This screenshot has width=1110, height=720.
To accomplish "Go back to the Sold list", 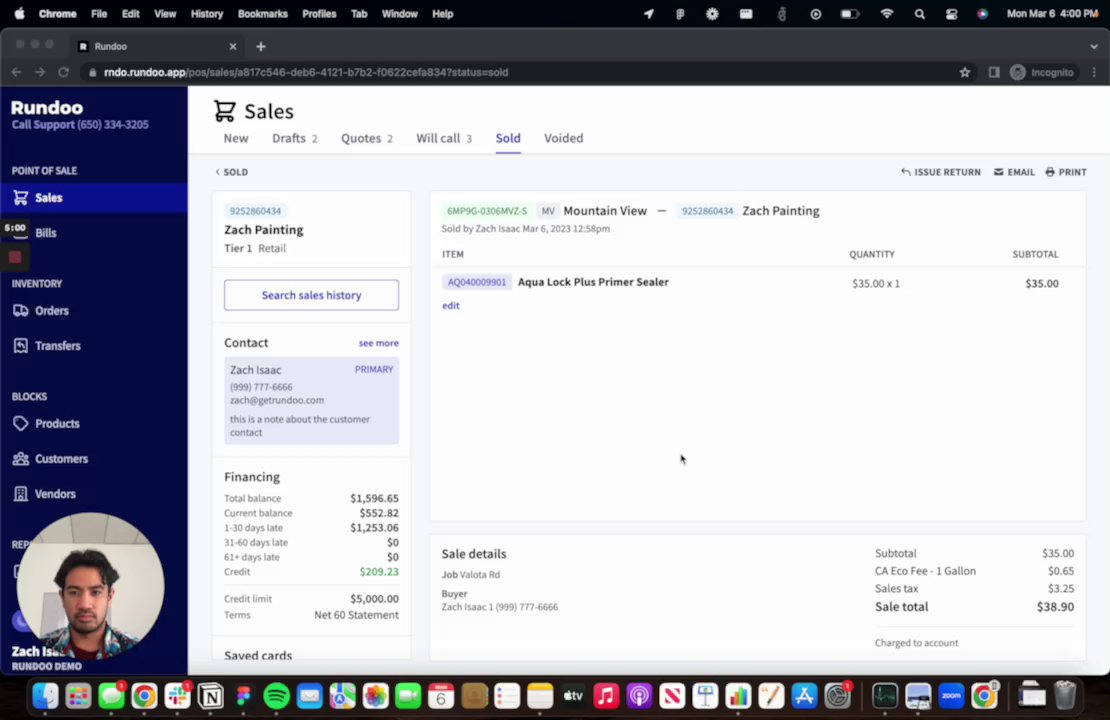I will coord(231,172).
